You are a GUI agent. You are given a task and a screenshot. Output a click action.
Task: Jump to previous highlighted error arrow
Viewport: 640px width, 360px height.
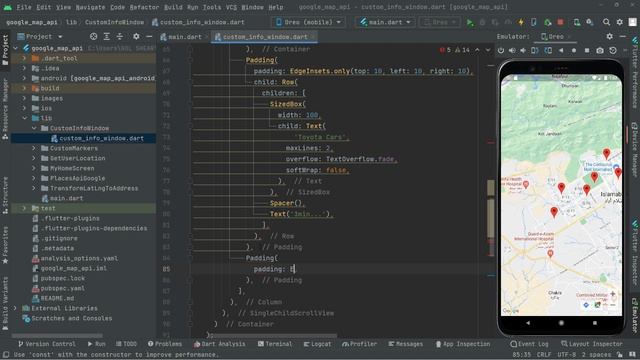pyautogui.click(x=477, y=50)
